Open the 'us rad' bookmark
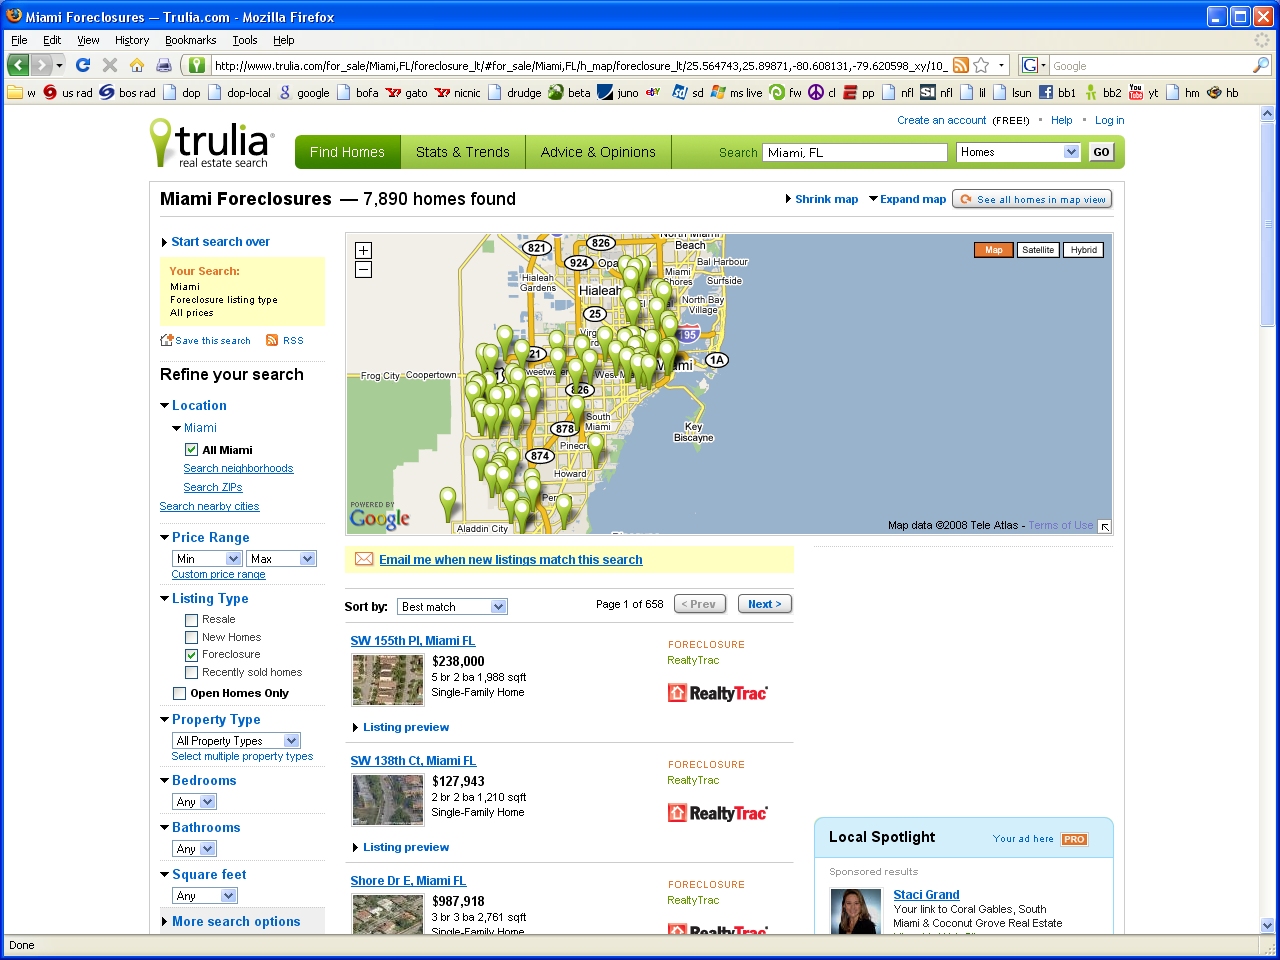1280x960 pixels. click(68, 93)
